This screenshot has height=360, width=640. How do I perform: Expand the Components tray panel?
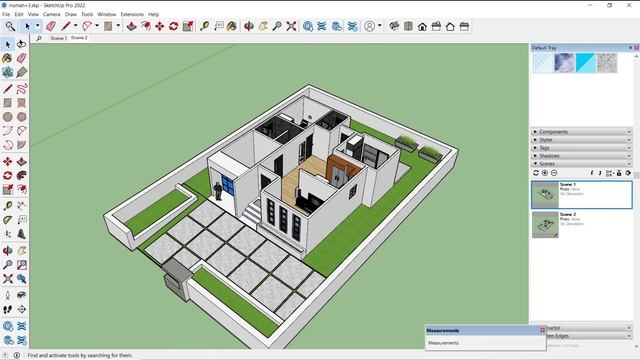[582, 132]
